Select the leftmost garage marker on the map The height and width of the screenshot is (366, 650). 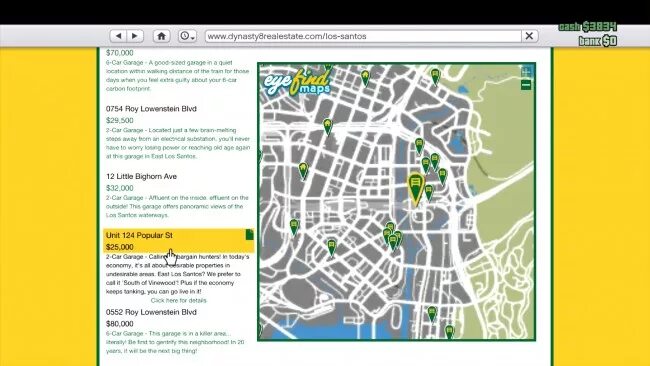coord(294,227)
